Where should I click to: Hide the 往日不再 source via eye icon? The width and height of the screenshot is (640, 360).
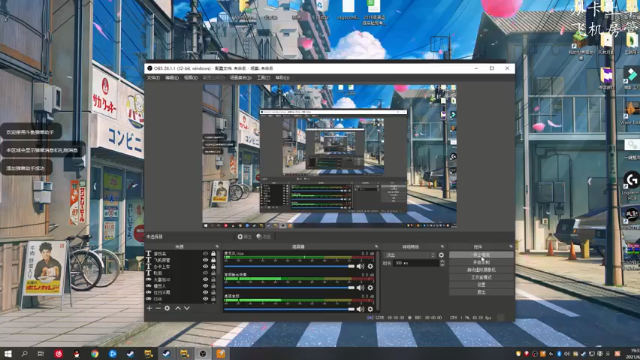205,293
